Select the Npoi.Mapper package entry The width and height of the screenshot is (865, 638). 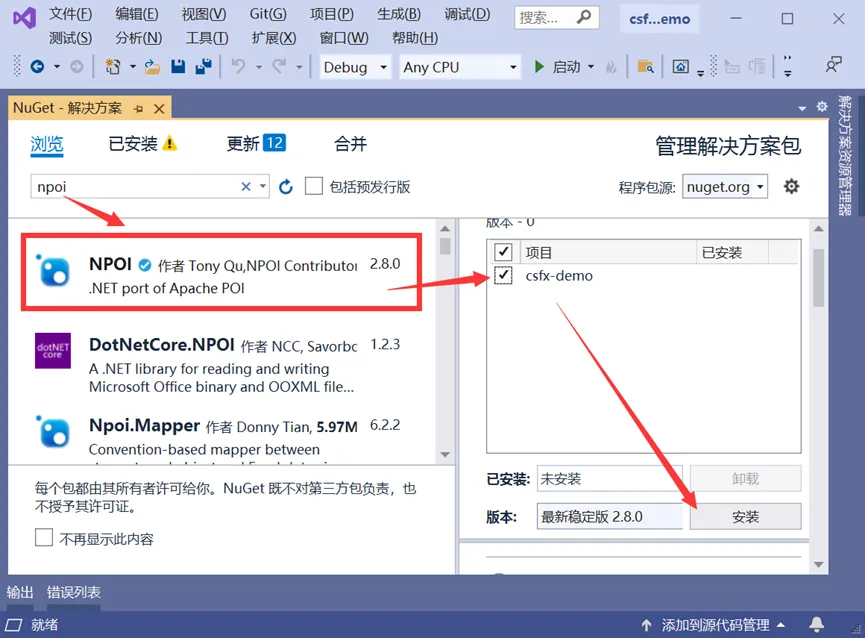click(222, 439)
